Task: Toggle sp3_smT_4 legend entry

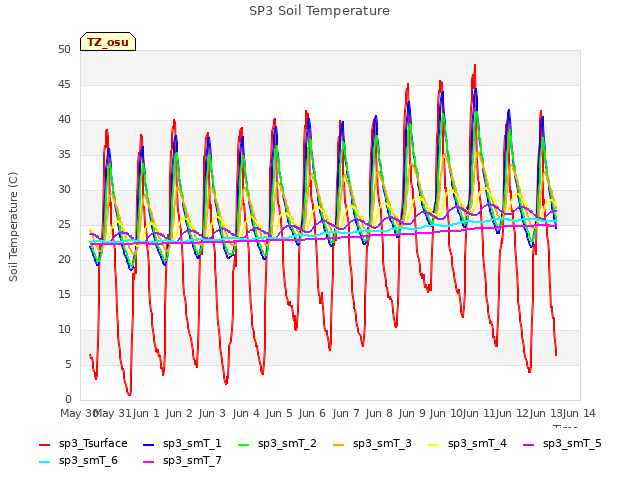Action: click(x=467, y=444)
